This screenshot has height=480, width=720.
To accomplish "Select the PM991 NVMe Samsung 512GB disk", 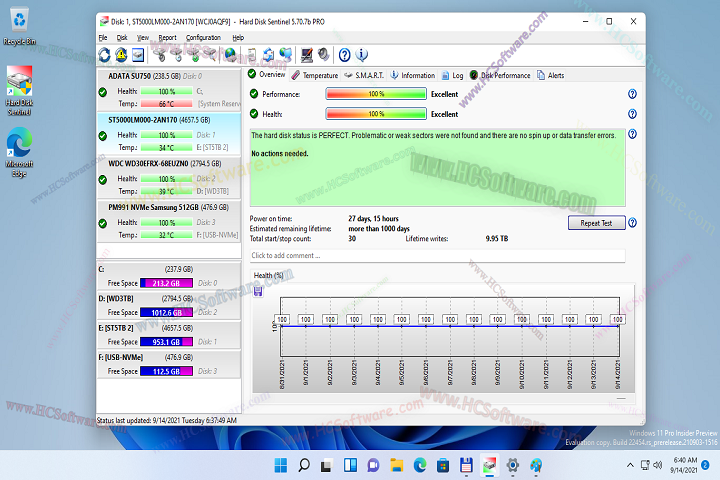I will tap(169, 221).
